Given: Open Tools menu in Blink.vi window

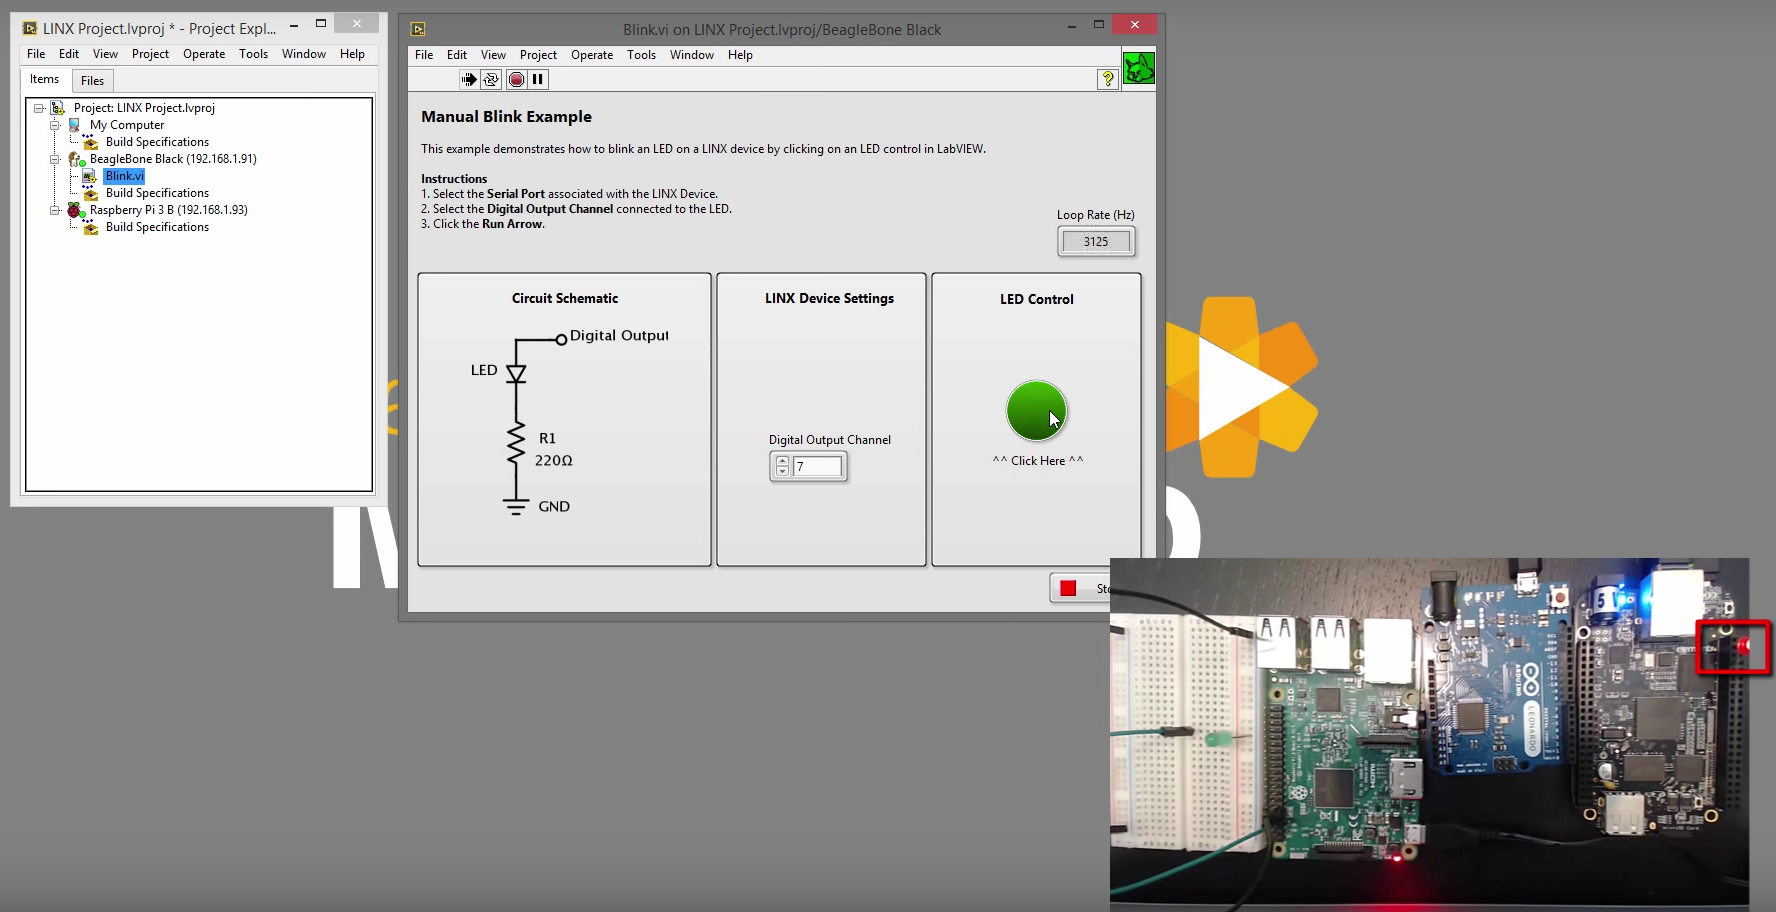Looking at the screenshot, I should [x=641, y=55].
